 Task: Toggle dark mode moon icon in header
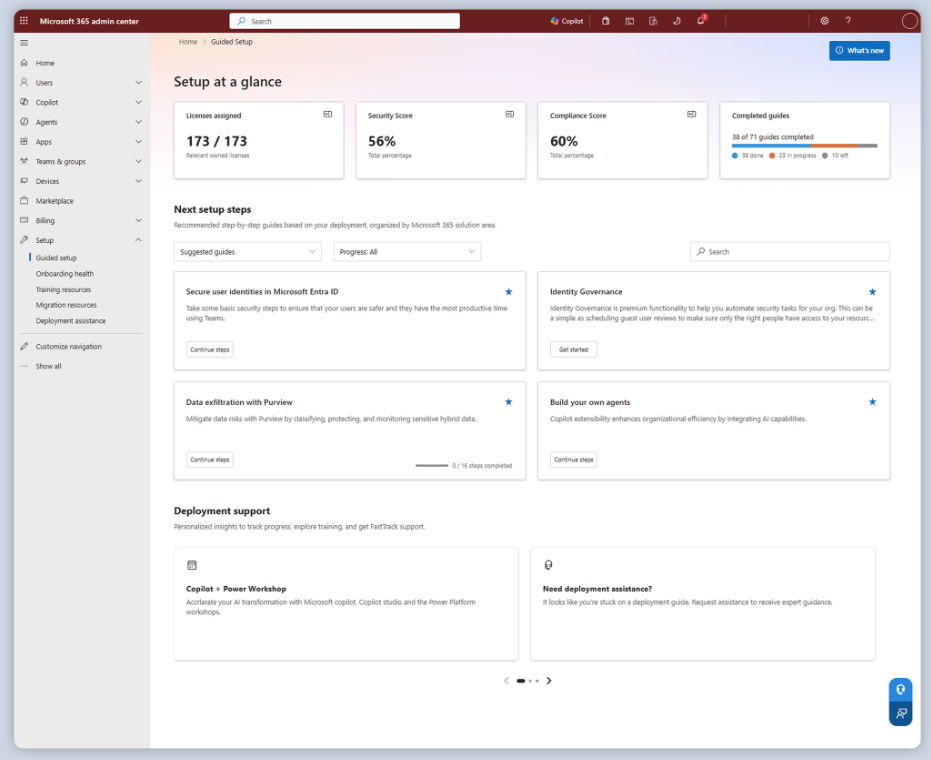point(677,21)
